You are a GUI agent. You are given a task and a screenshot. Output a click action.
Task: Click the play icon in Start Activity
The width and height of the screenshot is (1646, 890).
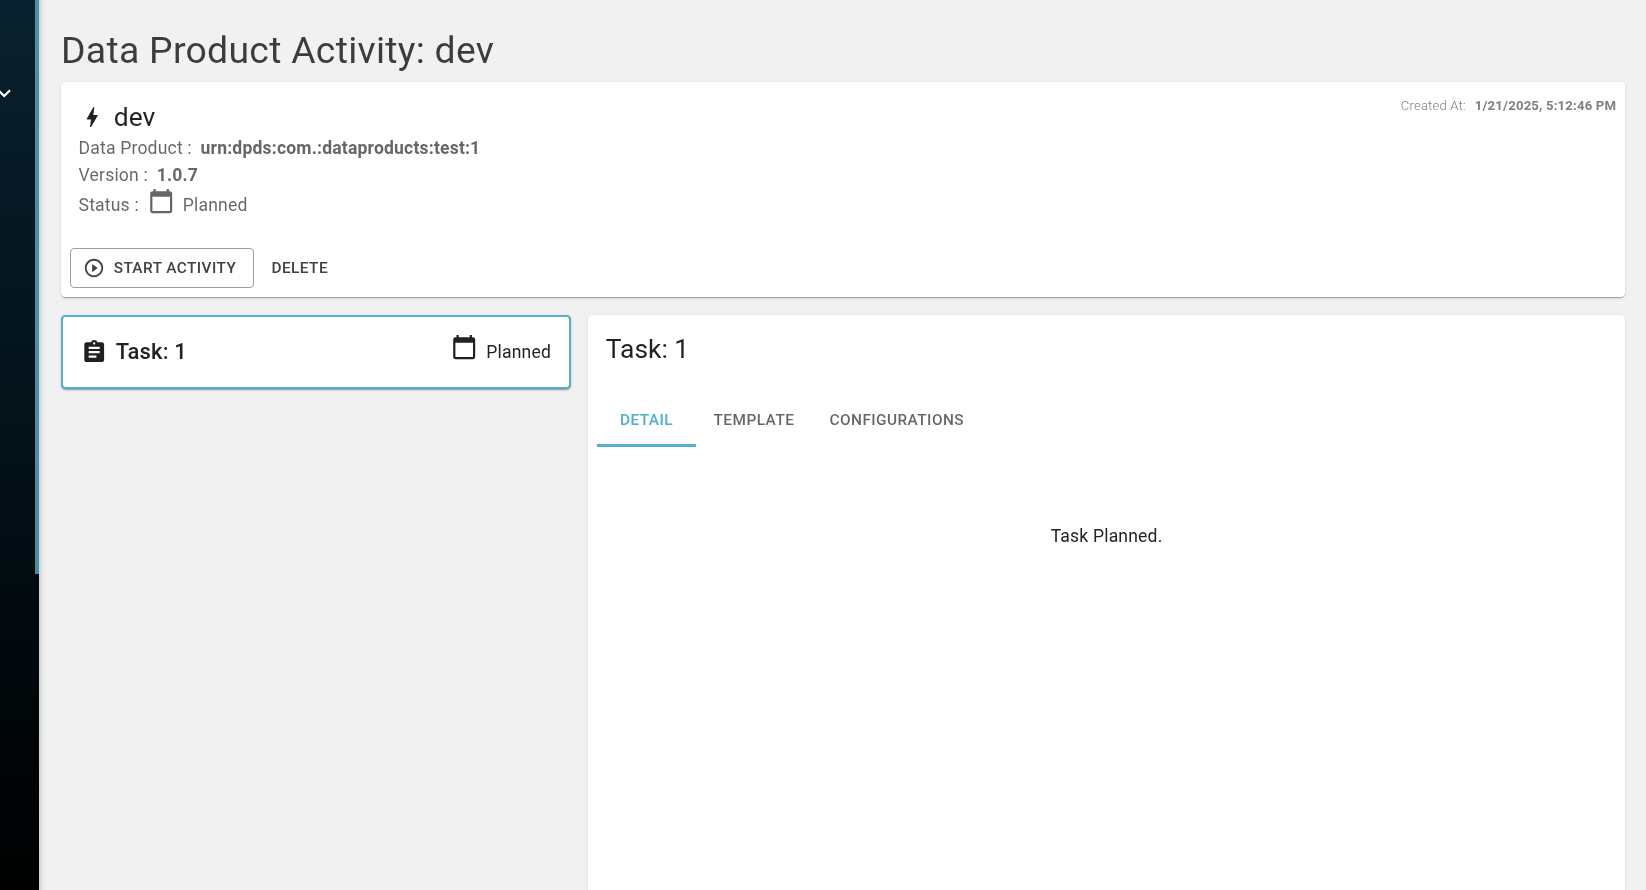pos(94,268)
